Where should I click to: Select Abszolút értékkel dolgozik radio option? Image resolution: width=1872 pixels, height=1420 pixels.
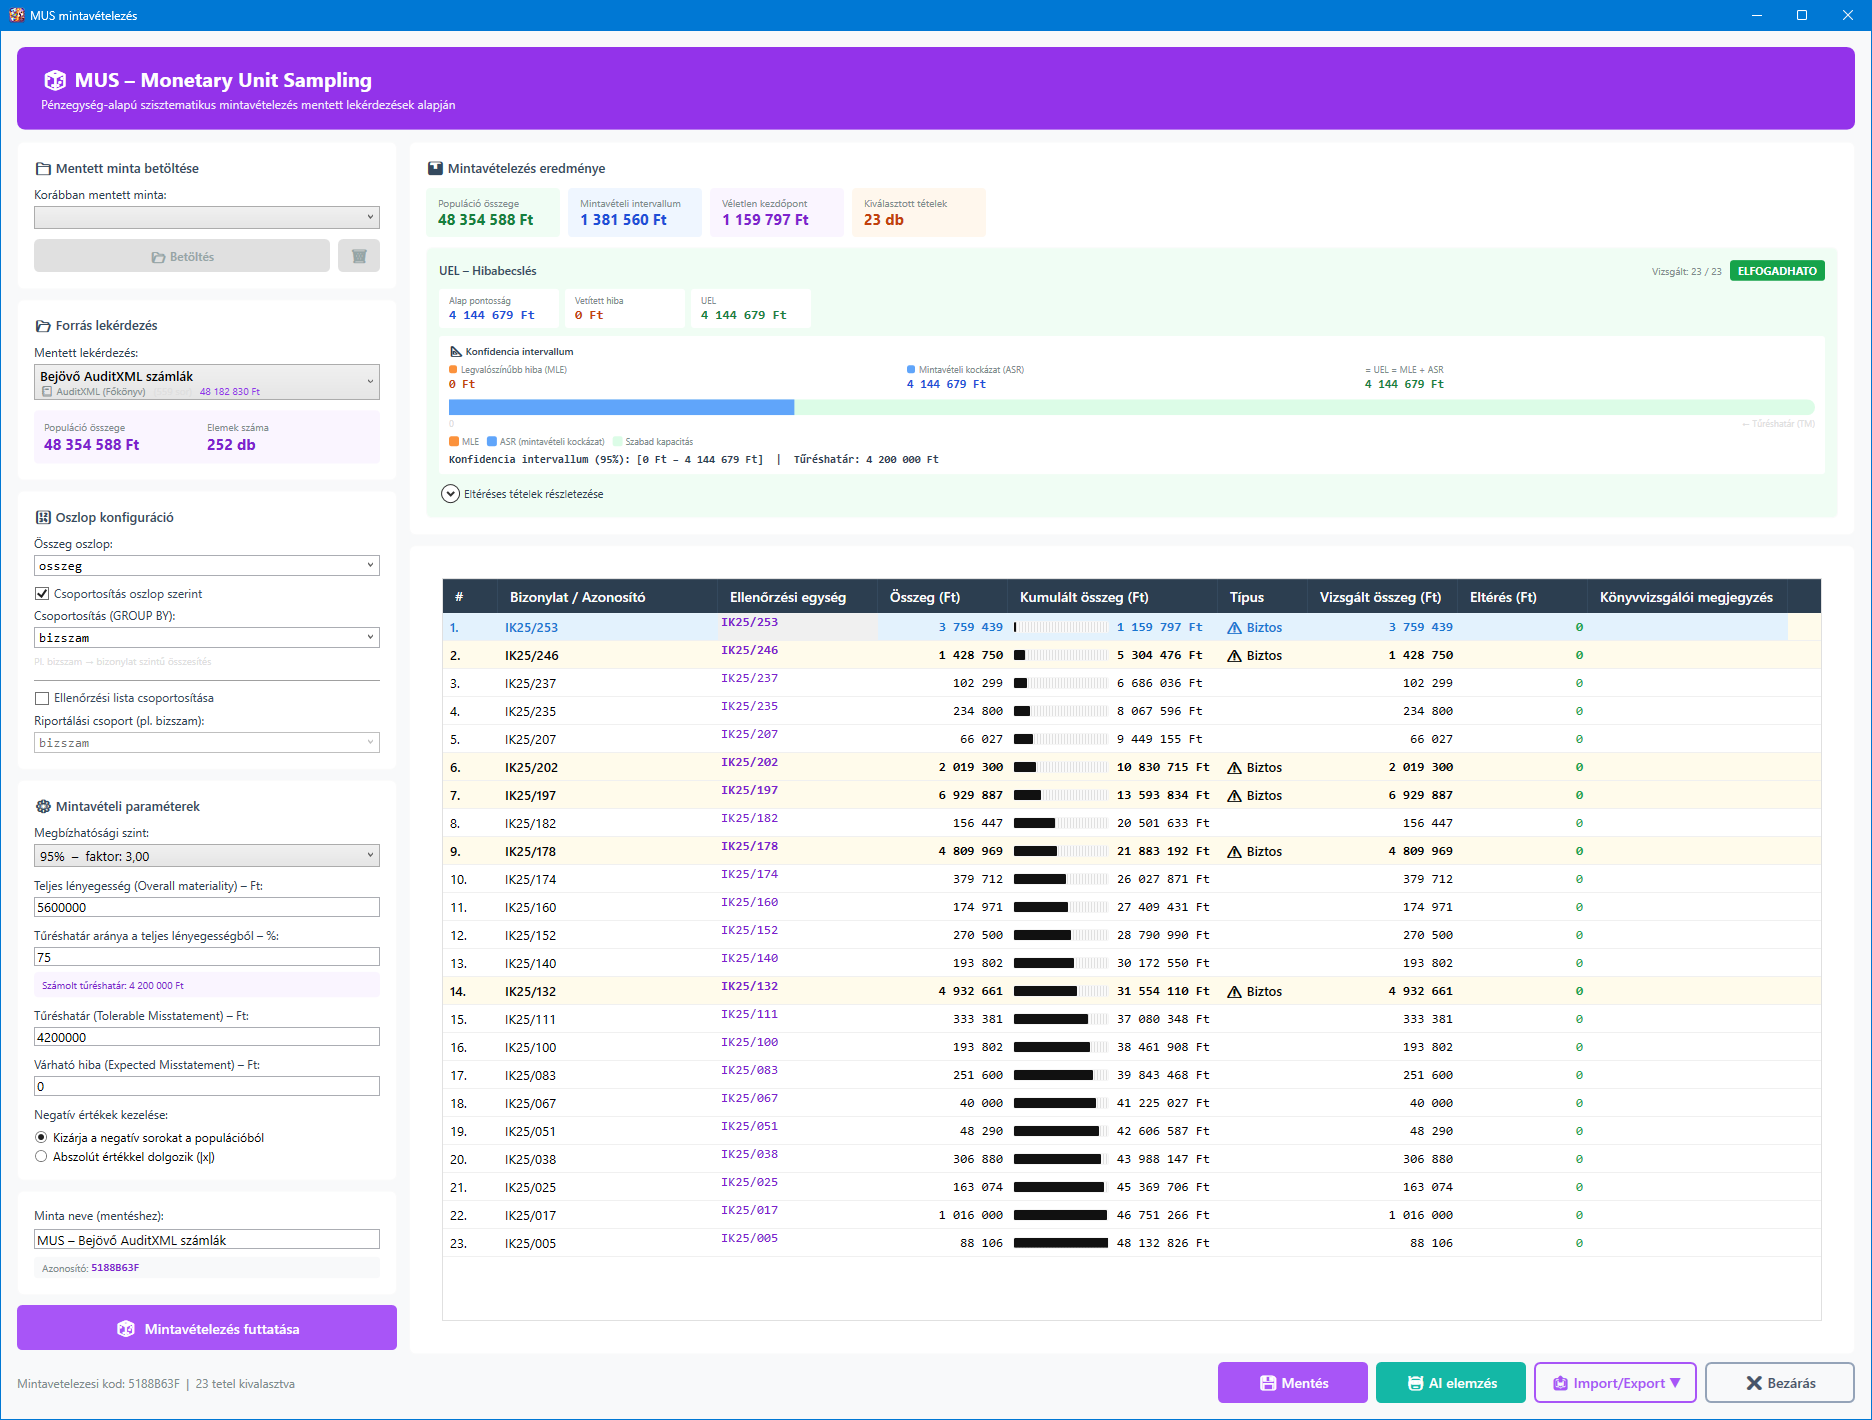tap(41, 1157)
